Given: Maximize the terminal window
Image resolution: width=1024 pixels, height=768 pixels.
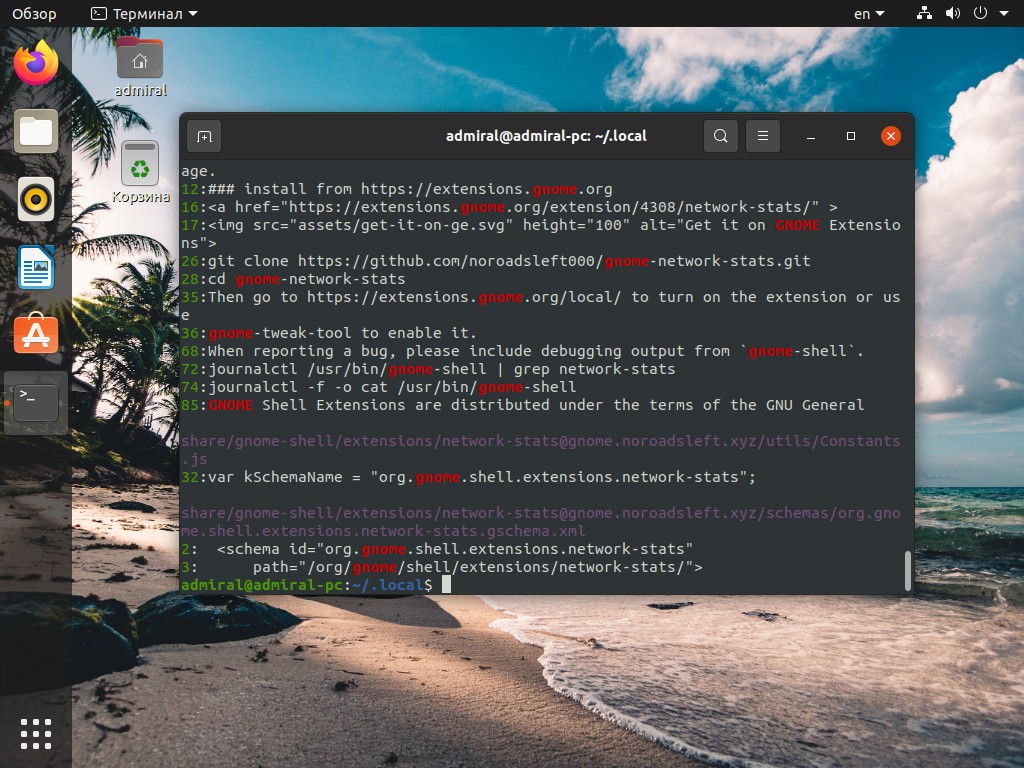Looking at the screenshot, I should tap(850, 136).
